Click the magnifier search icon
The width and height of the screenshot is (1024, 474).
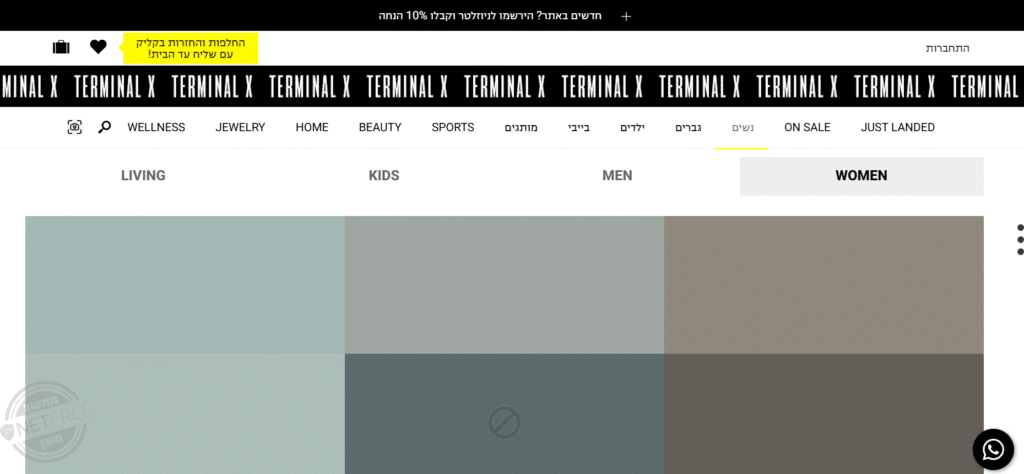point(104,127)
